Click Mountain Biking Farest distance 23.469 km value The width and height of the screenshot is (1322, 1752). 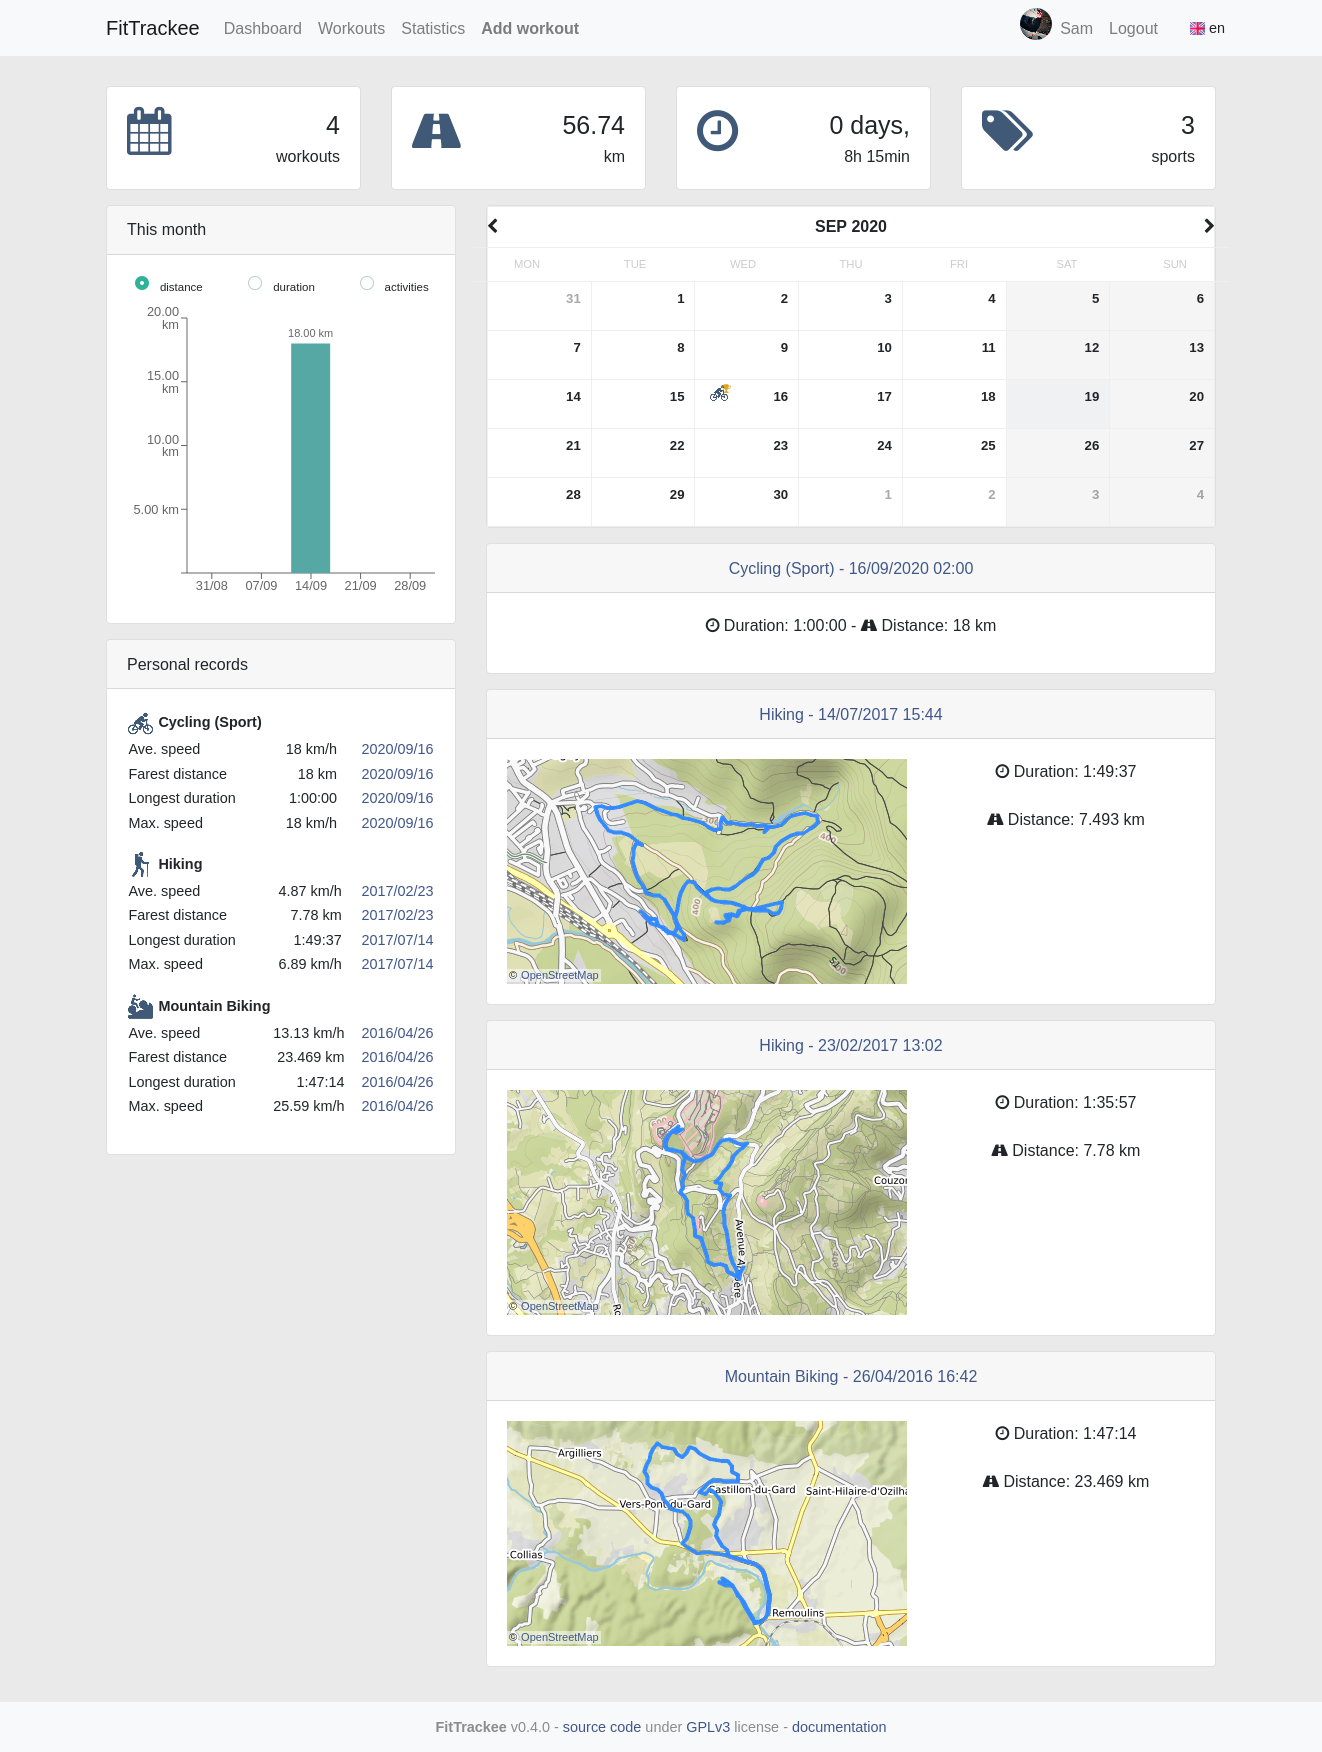311,1058
